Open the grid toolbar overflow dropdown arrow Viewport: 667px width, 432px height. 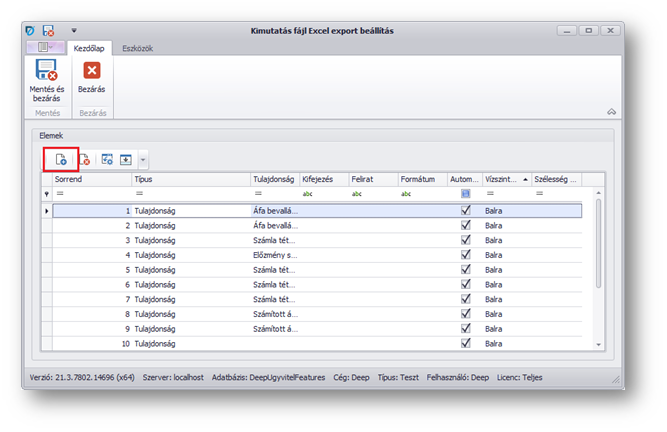[x=143, y=159]
